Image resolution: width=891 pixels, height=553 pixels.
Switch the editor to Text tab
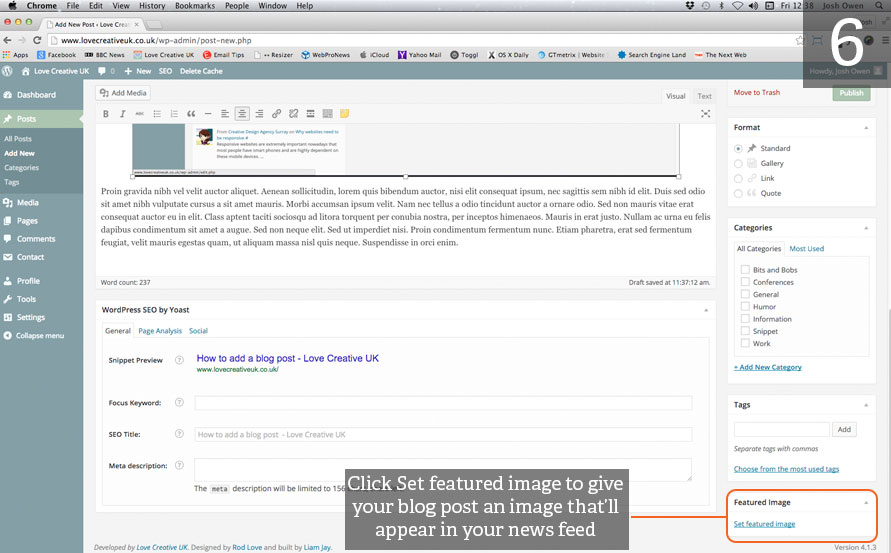coord(704,96)
